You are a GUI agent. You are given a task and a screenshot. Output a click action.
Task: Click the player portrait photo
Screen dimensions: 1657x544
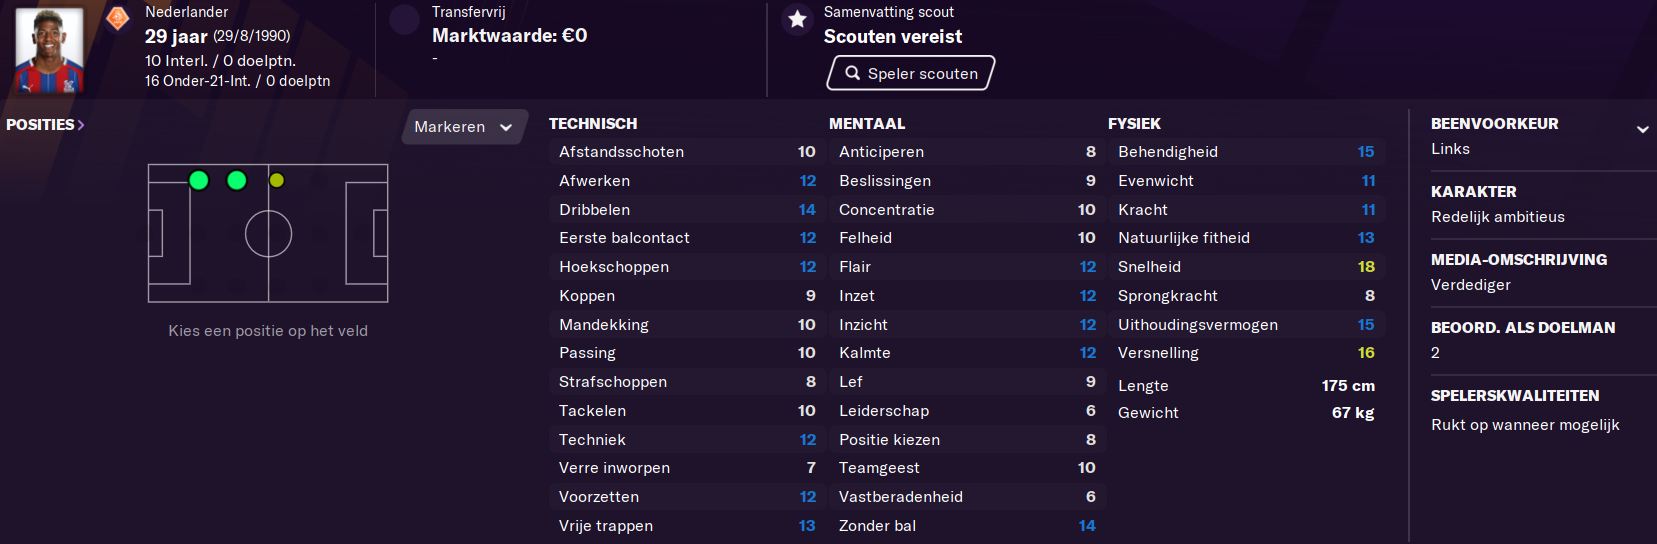pos(50,50)
